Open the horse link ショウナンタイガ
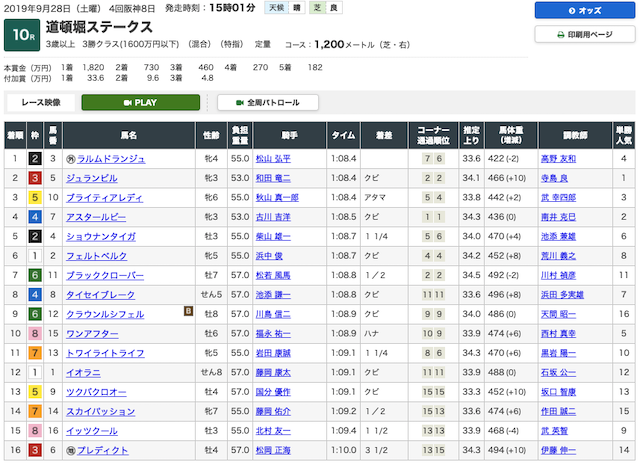The image size is (640, 465). tap(101, 237)
